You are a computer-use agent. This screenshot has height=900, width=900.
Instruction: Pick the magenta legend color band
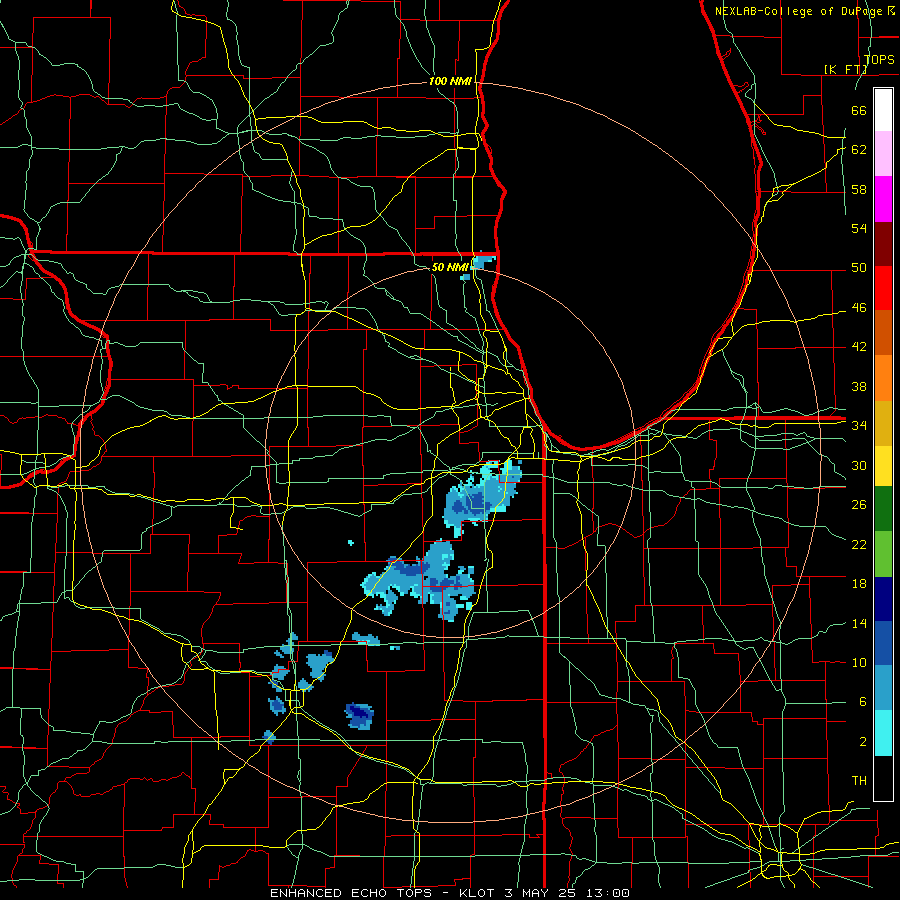coord(883,199)
